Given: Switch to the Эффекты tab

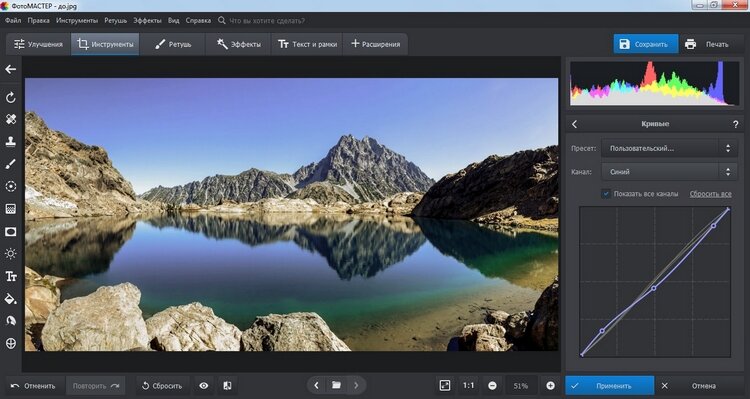Looking at the screenshot, I should tap(238, 44).
